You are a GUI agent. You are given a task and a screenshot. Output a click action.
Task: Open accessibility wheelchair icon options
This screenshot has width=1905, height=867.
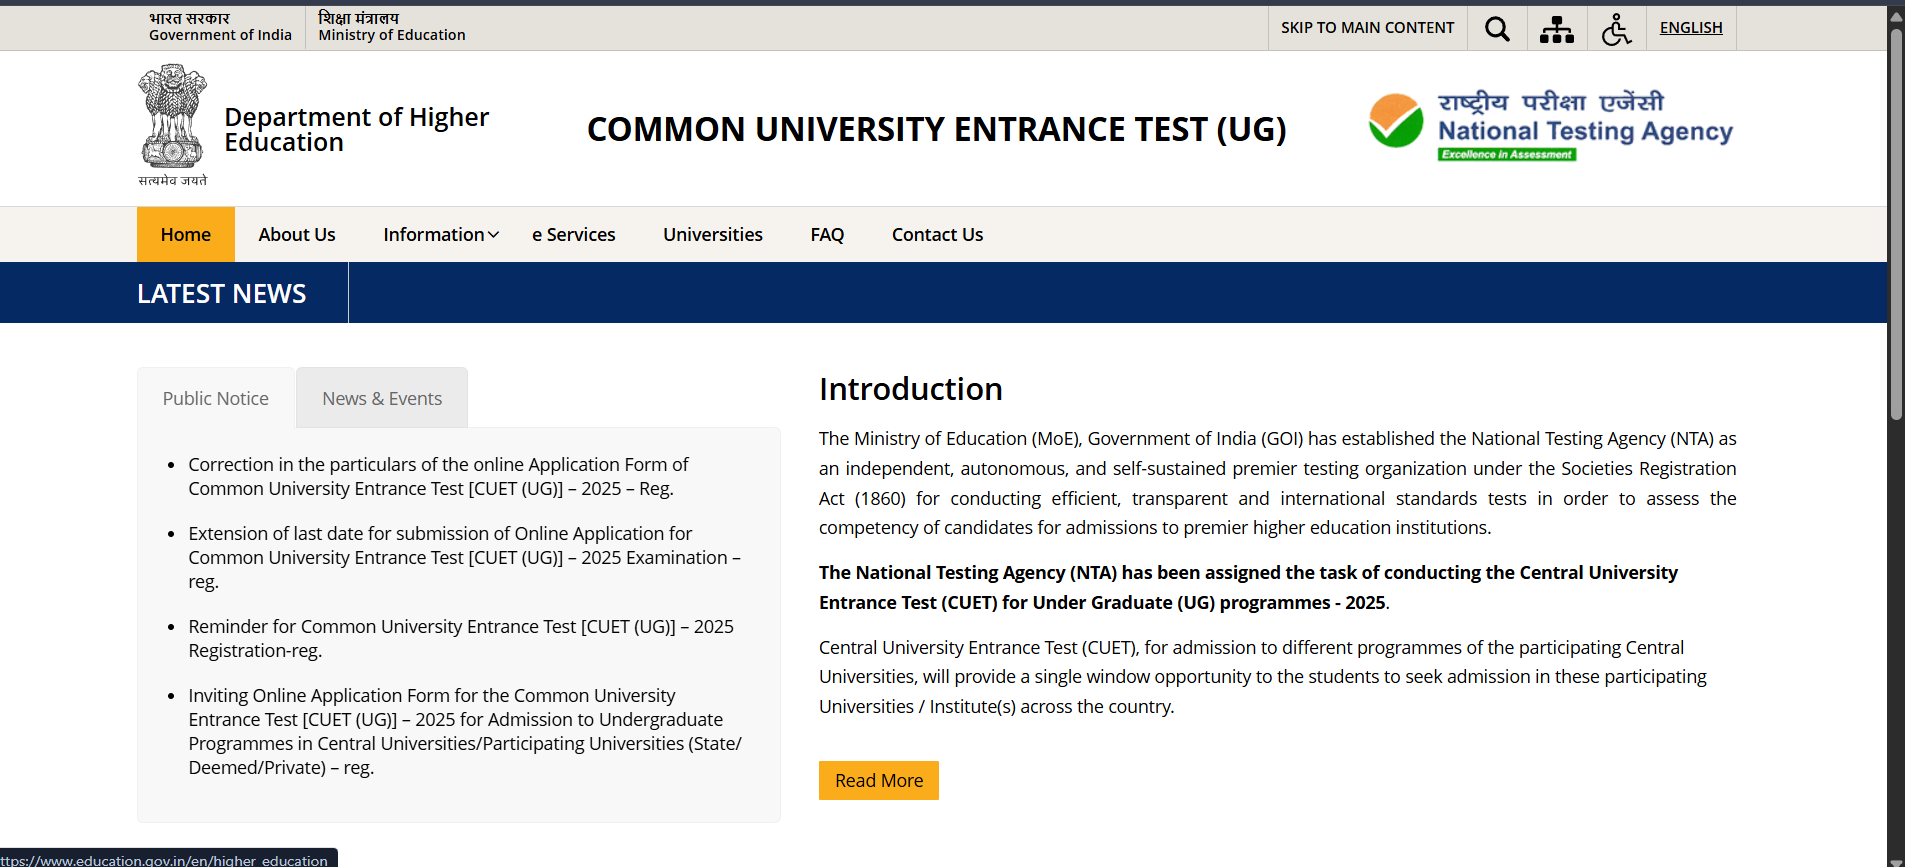[1616, 29]
